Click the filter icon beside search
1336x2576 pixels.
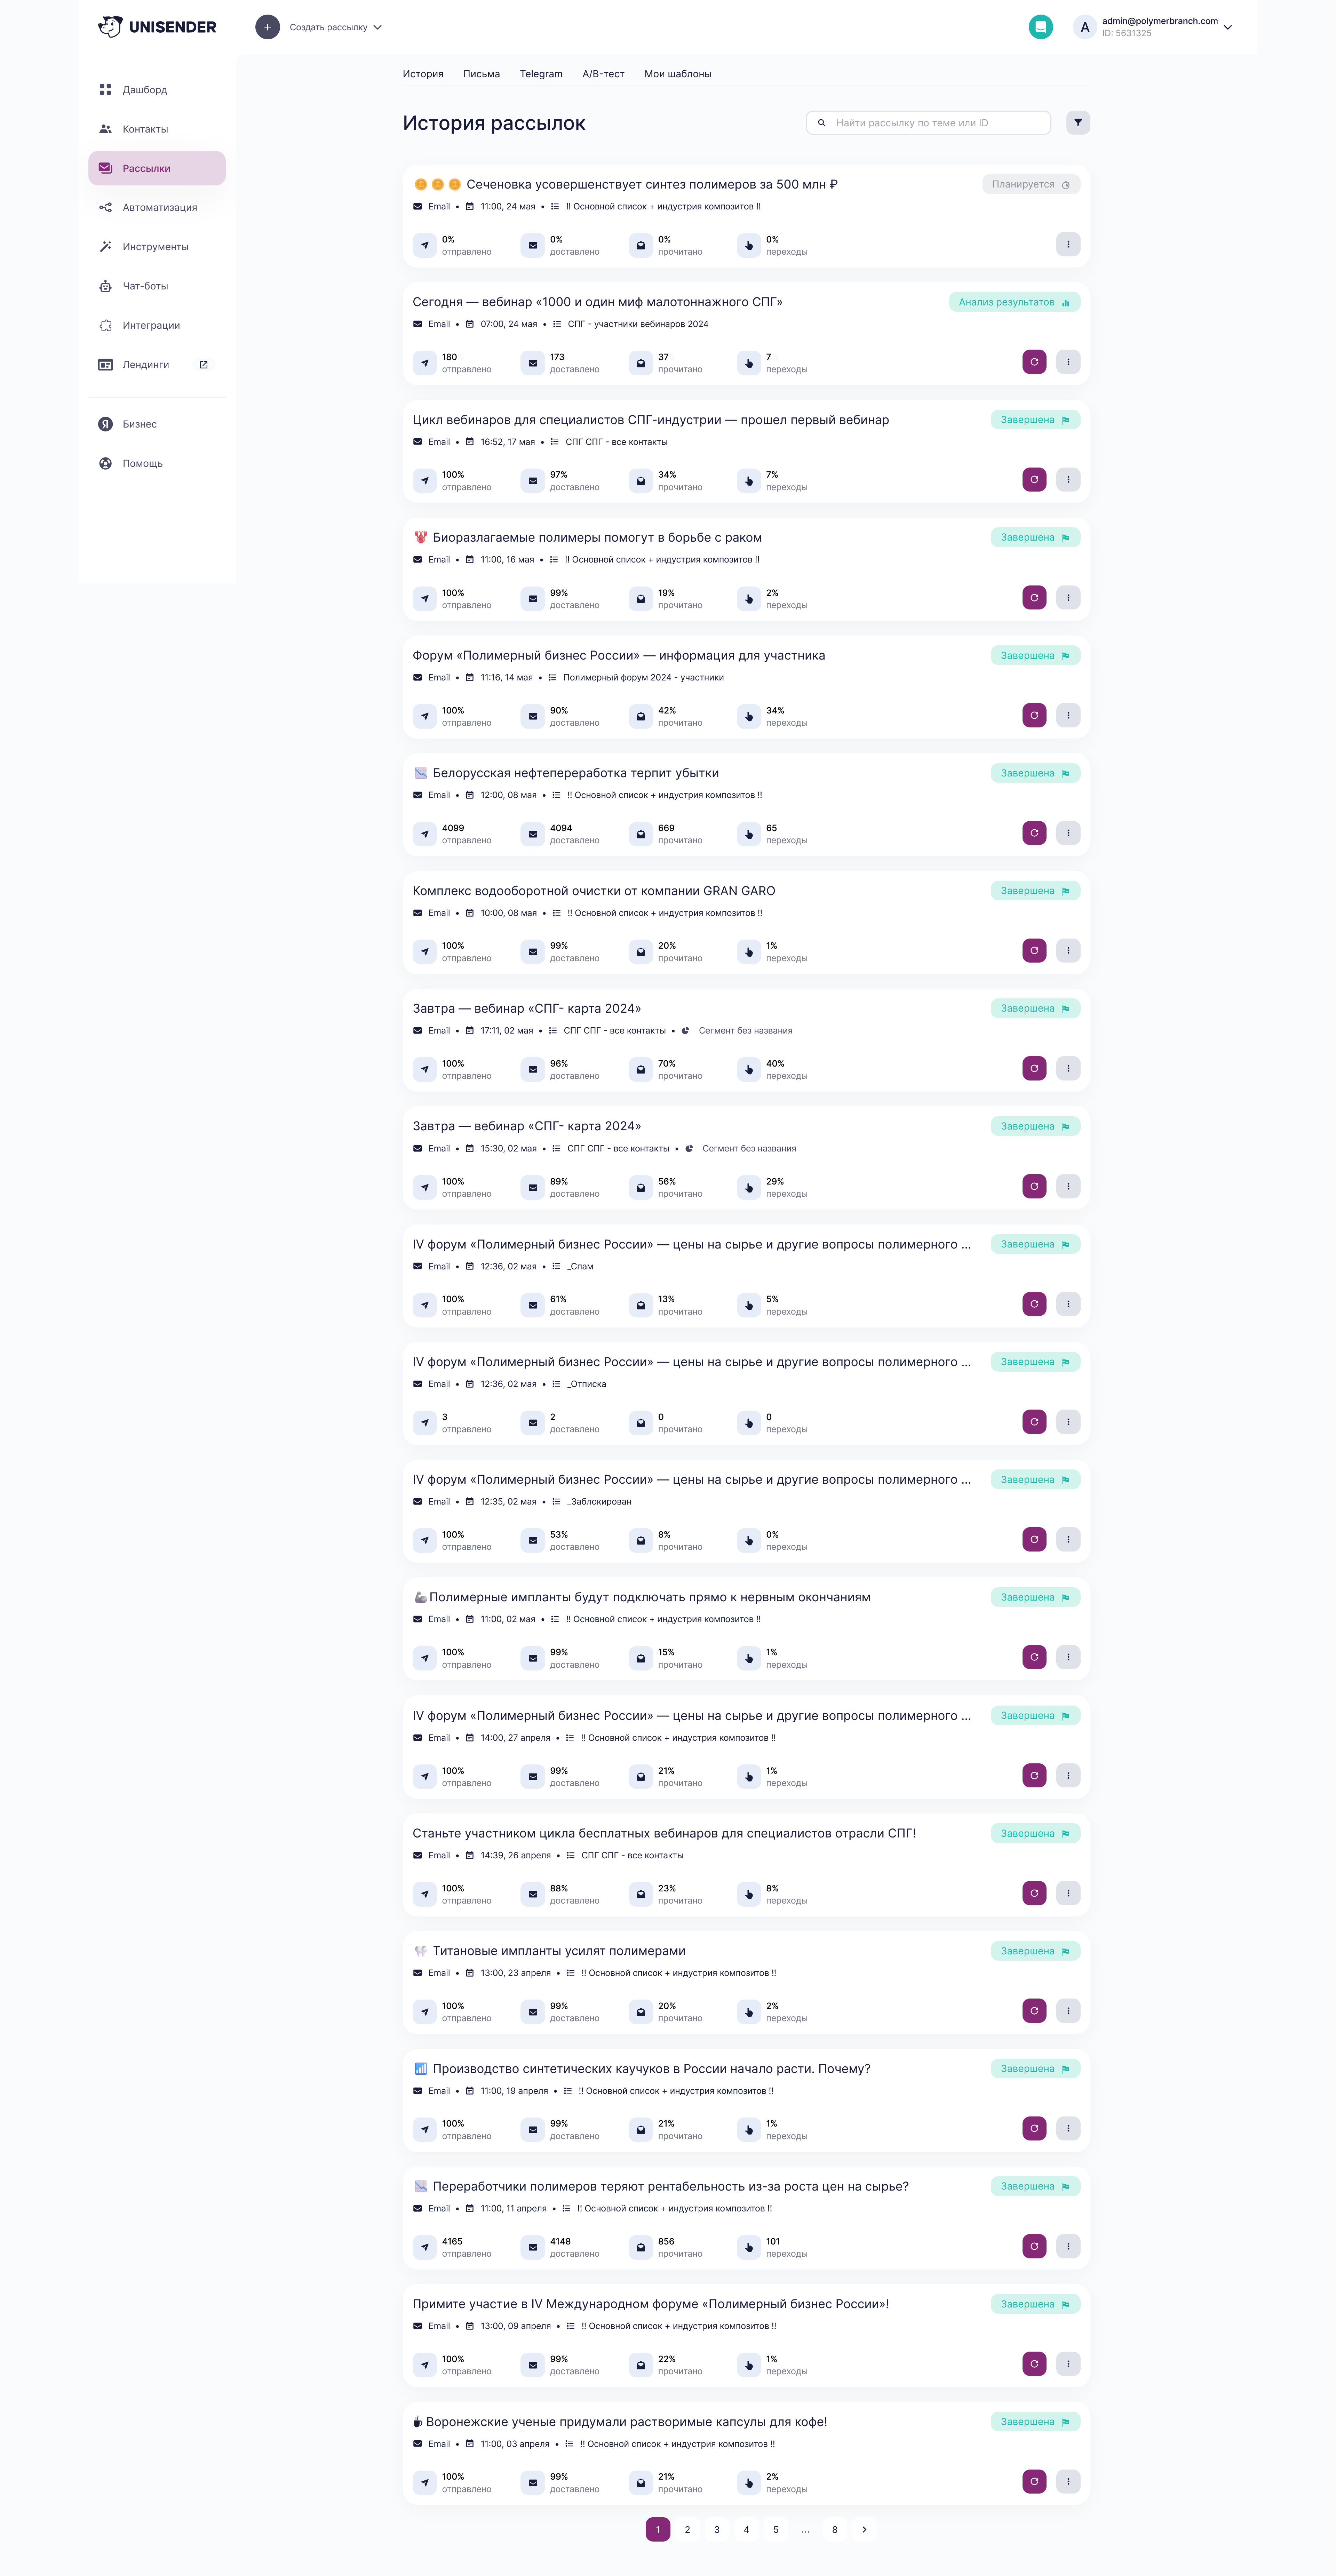coord(1077,123)
